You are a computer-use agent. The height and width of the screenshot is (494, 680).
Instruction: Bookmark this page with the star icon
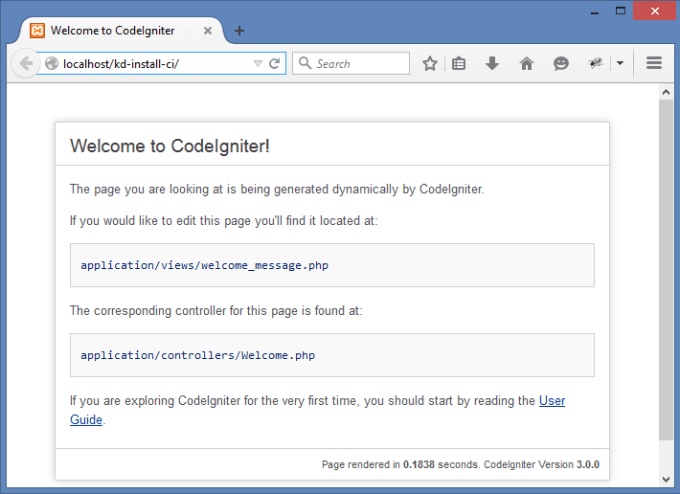(x=429, y=64)
